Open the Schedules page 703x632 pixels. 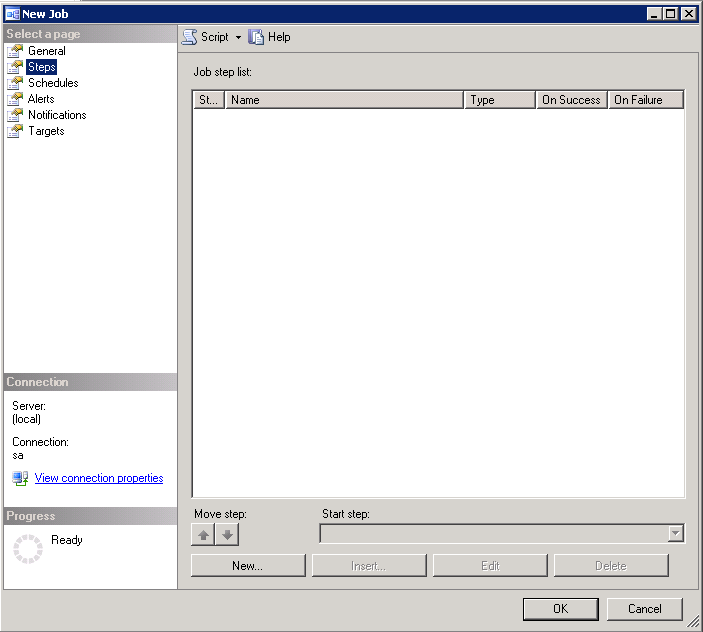[53, 83]
